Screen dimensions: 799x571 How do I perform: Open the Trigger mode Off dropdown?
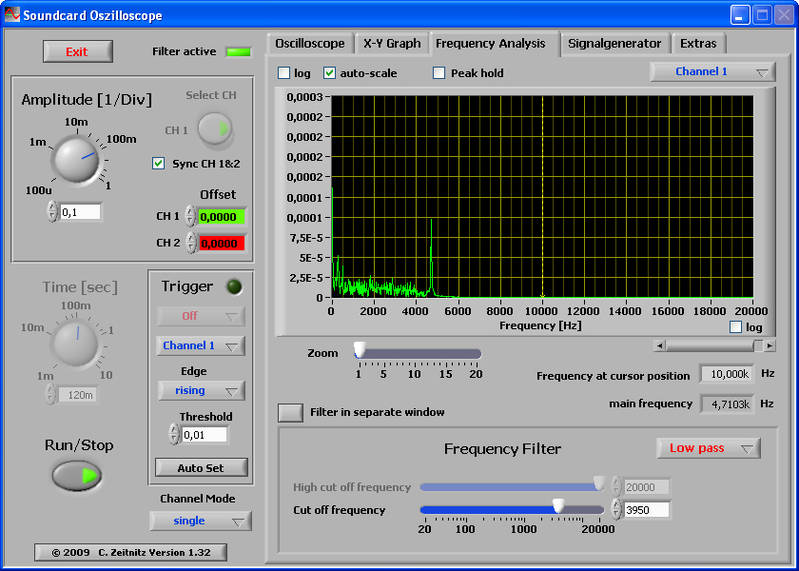click(x=201, y=316)
